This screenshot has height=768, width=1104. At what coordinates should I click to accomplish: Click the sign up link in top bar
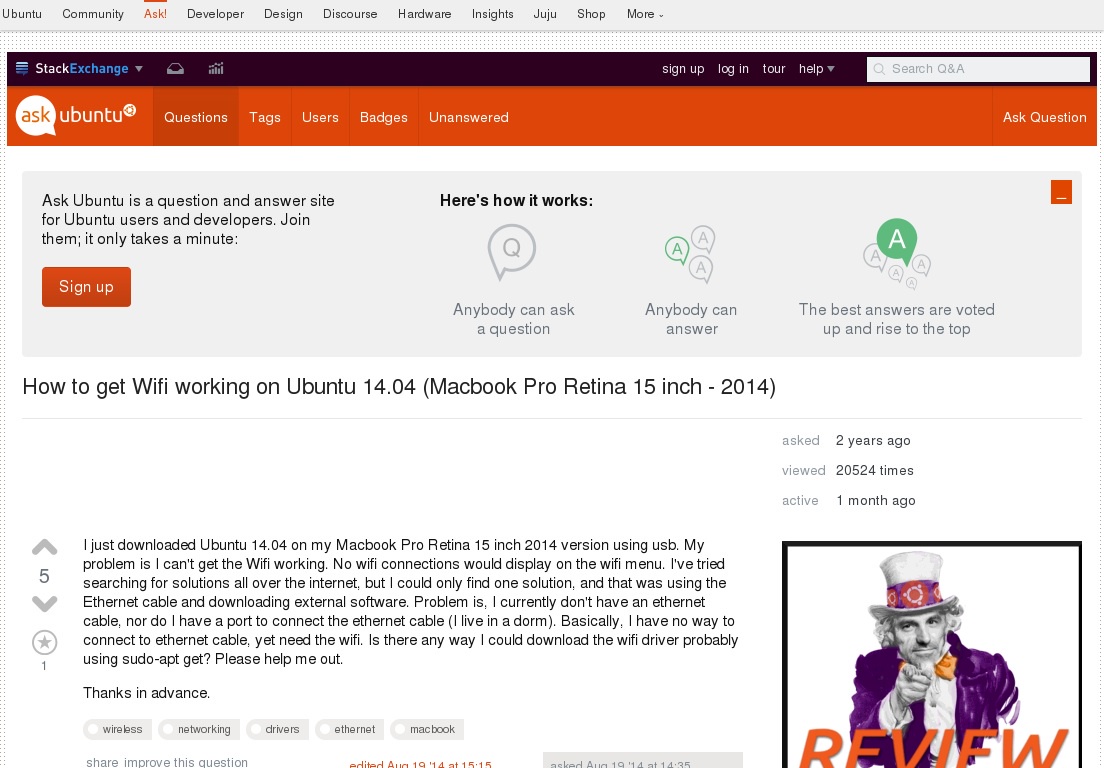point(683,68)
